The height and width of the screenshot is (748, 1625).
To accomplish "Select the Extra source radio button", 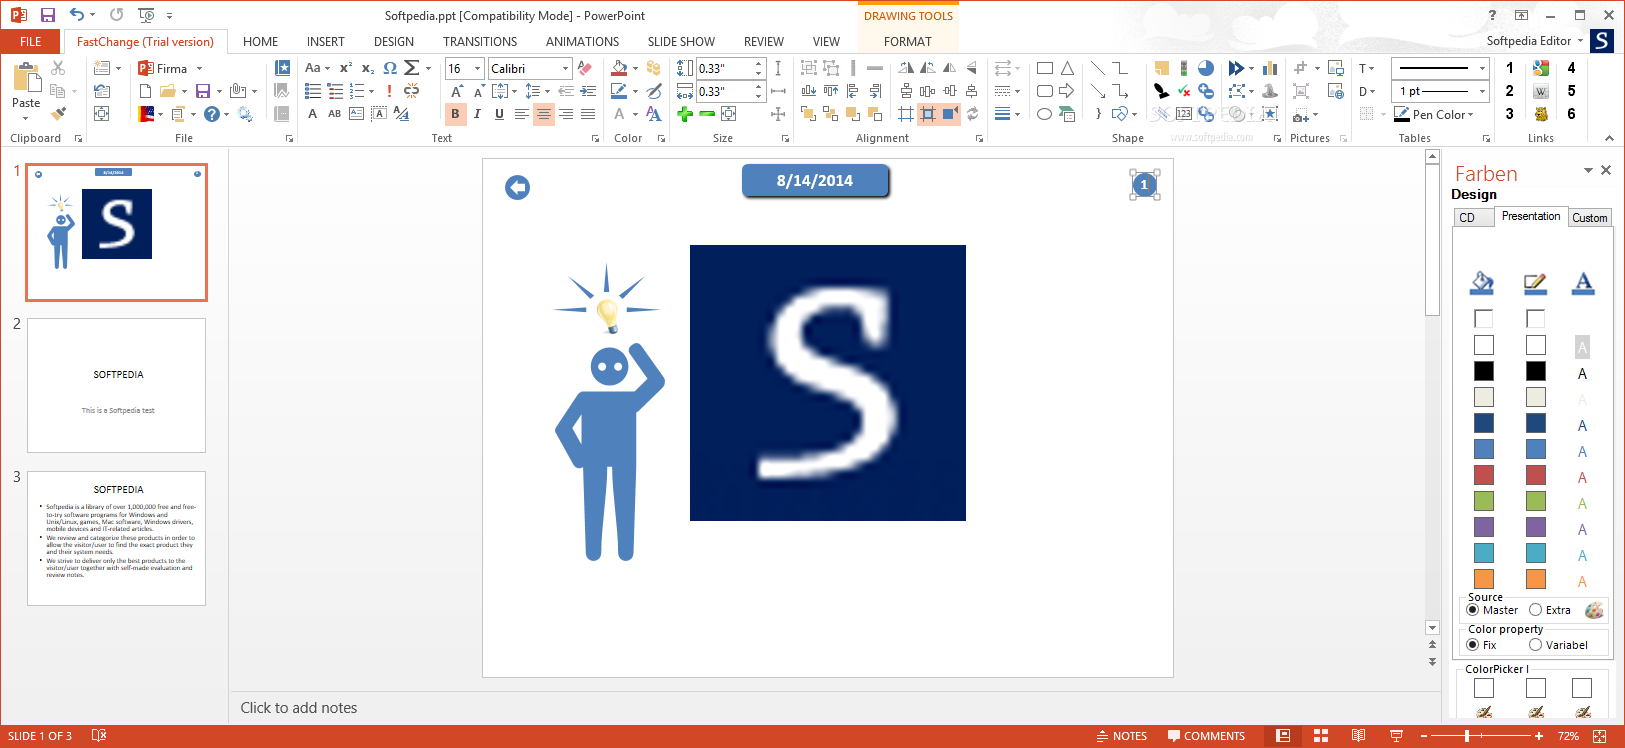I will click(1535, 610).
